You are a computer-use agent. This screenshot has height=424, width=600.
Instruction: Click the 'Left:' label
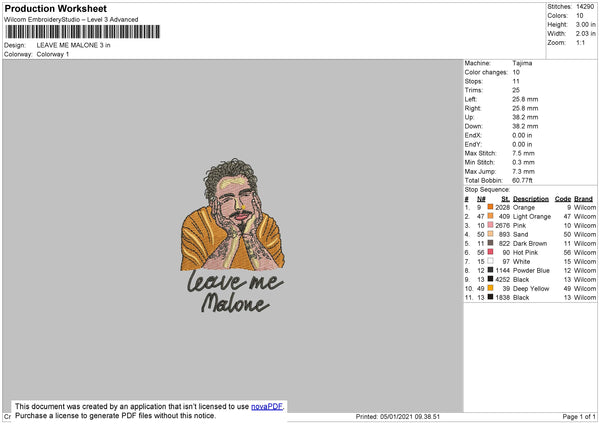tap(471, 99)
